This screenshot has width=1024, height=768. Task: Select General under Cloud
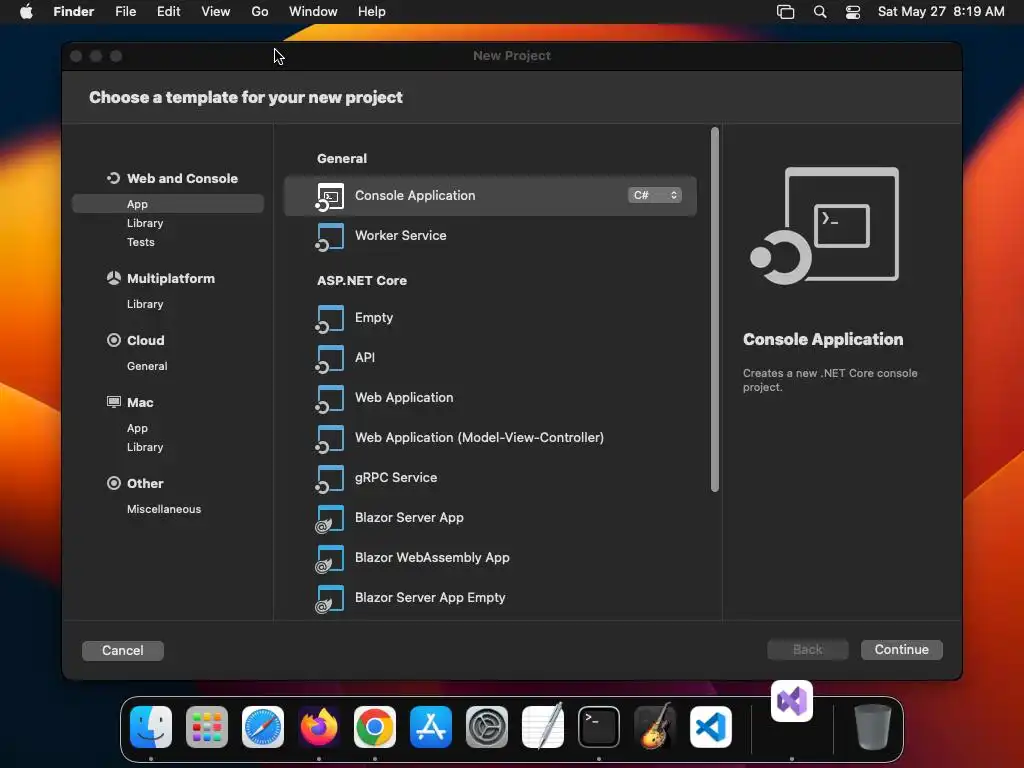point(147,366)
